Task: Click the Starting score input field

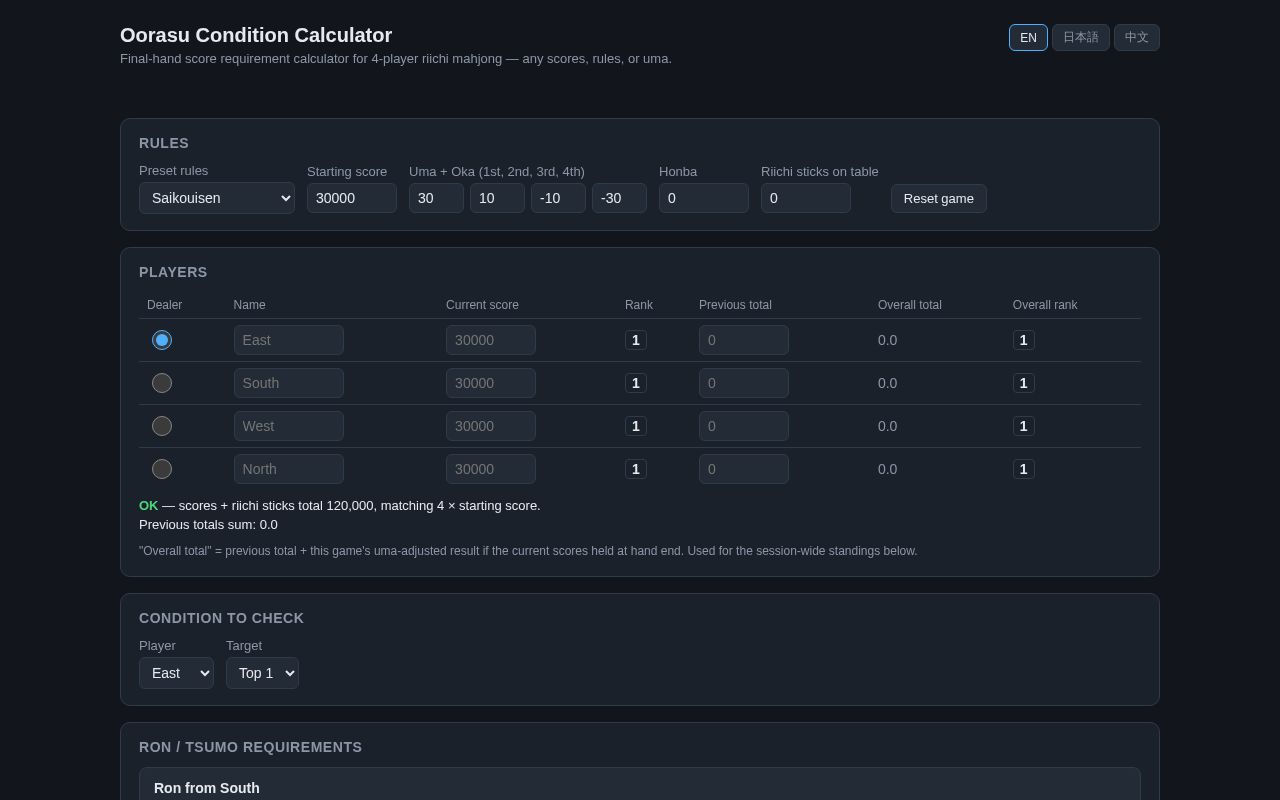Action: 352,198
